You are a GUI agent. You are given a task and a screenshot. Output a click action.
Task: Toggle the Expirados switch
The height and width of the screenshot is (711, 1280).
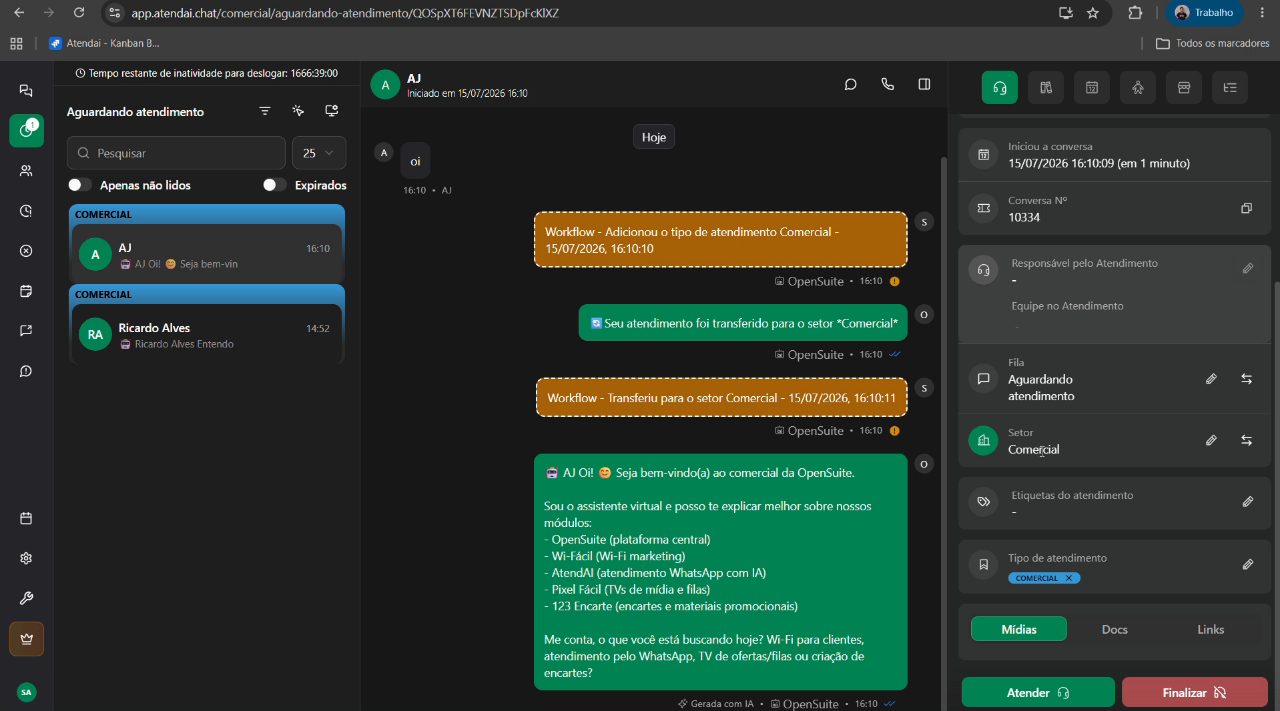tap(275, 185)
